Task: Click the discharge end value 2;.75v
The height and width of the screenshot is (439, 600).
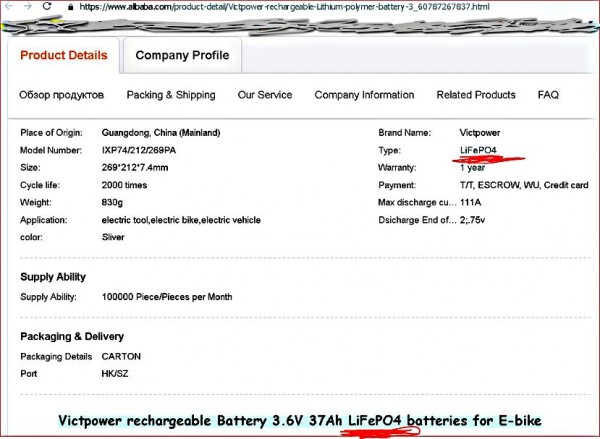Action: point(472,220)
